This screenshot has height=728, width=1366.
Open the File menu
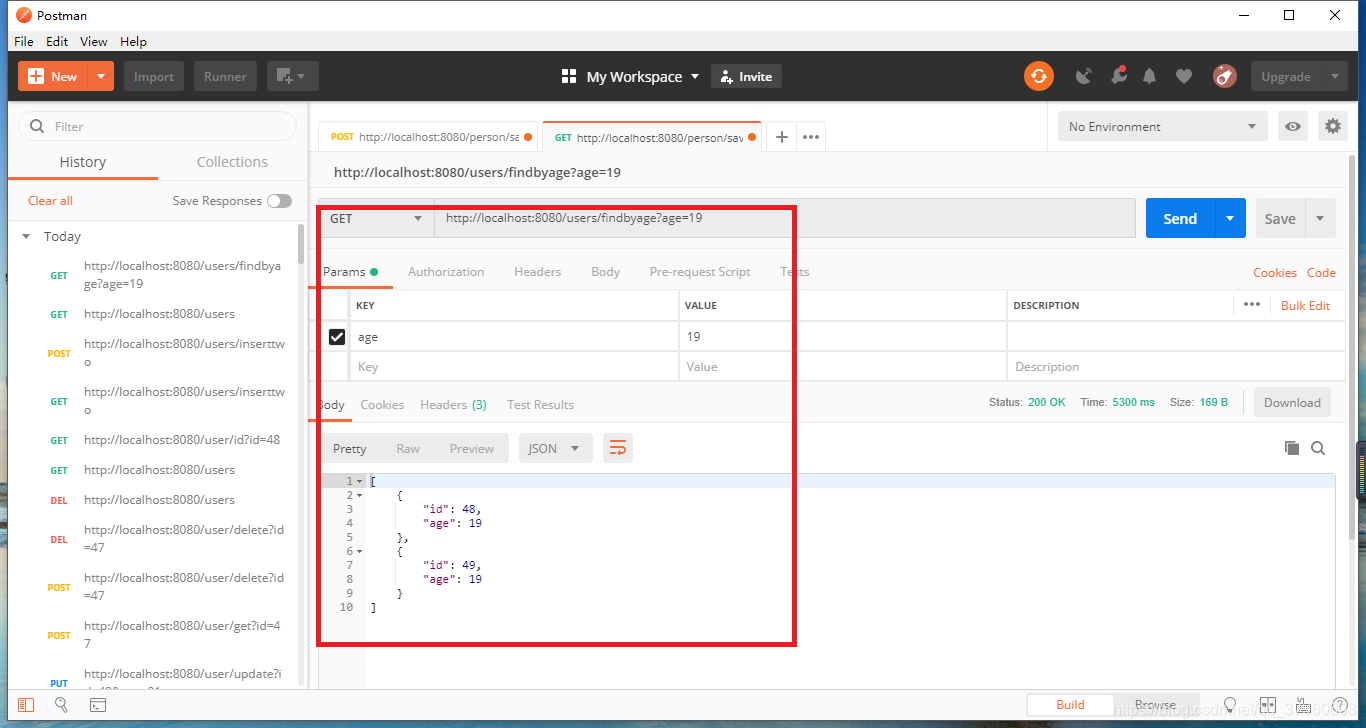click(x=24, y=41)
